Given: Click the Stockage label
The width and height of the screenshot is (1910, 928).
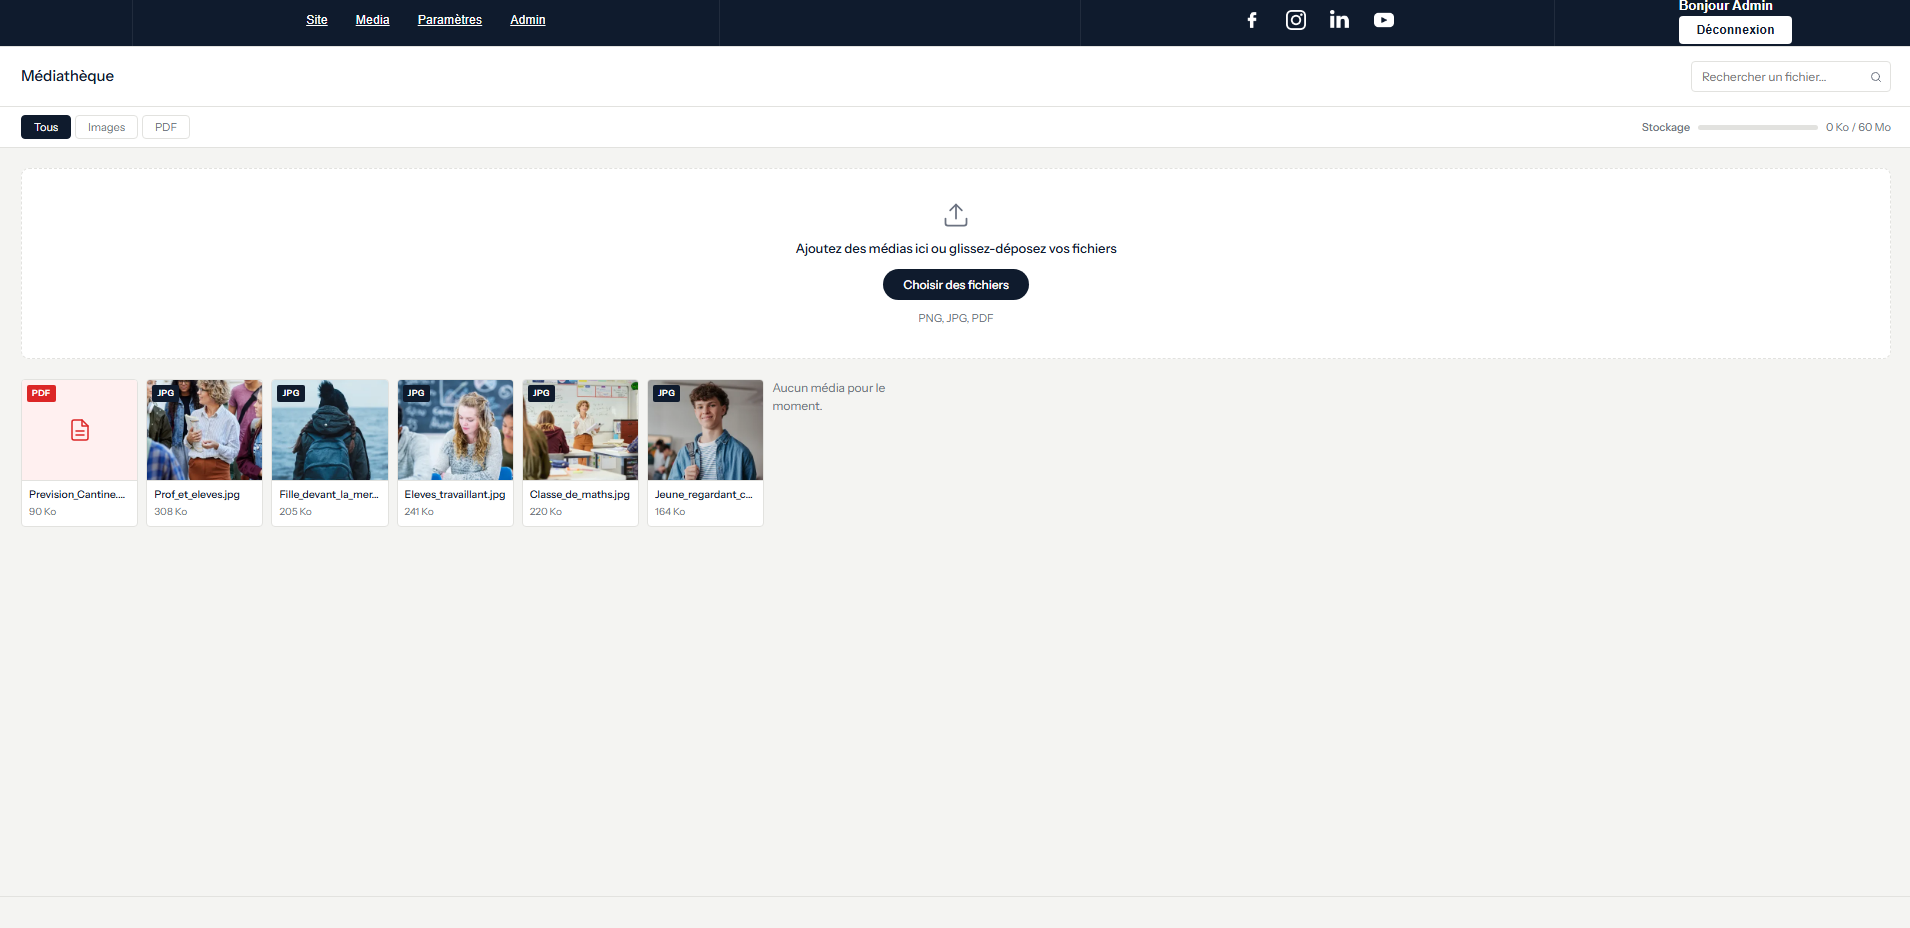Looking at the screenshot, I should tap(1666, 127).
